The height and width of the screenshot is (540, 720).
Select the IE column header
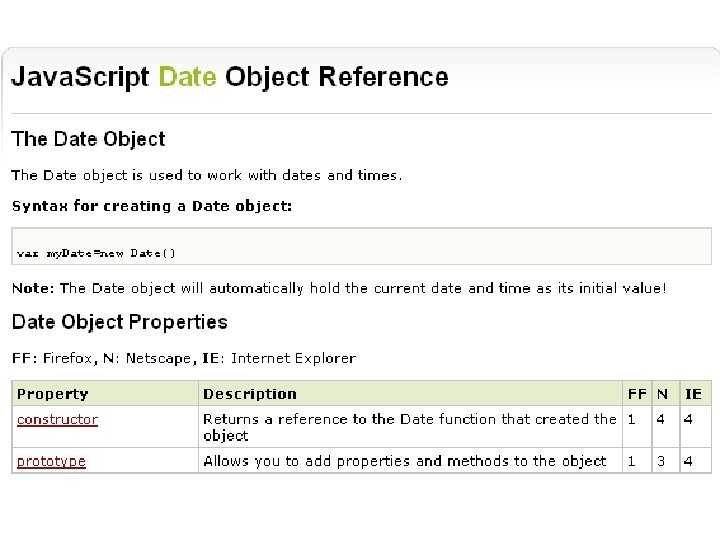(693, 394)
